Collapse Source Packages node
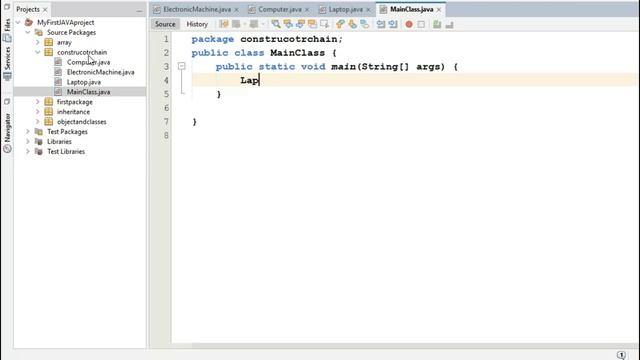Image resolution: width=640 pixels, height=360 pixels. coord(28,32)
